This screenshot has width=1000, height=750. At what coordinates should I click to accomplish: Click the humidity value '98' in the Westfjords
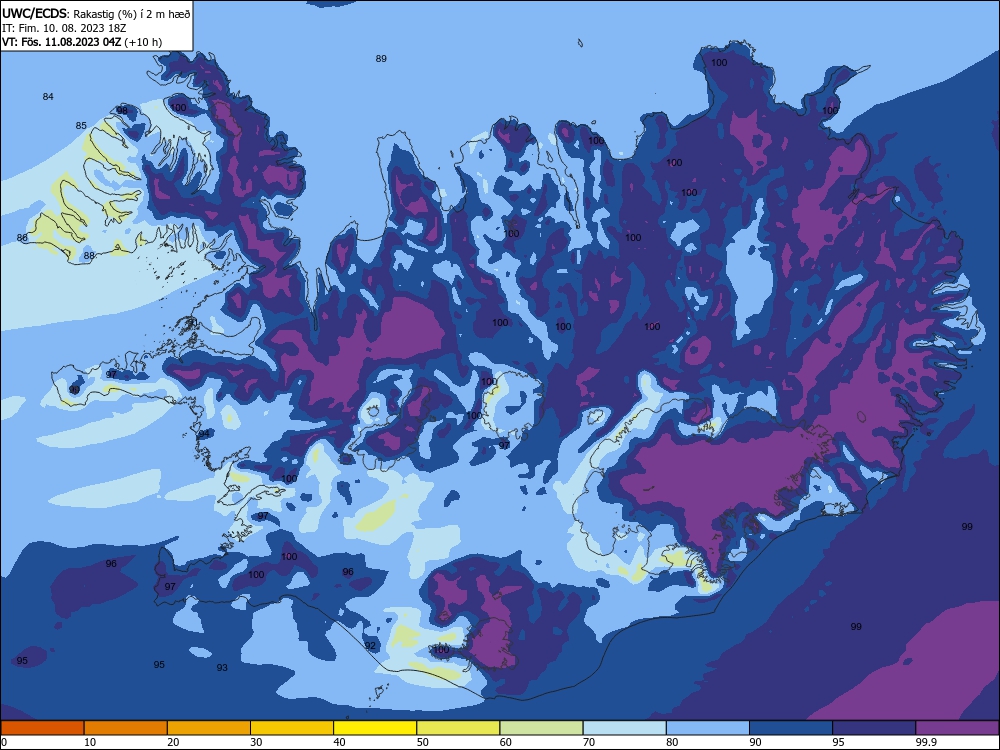point(122,110)
